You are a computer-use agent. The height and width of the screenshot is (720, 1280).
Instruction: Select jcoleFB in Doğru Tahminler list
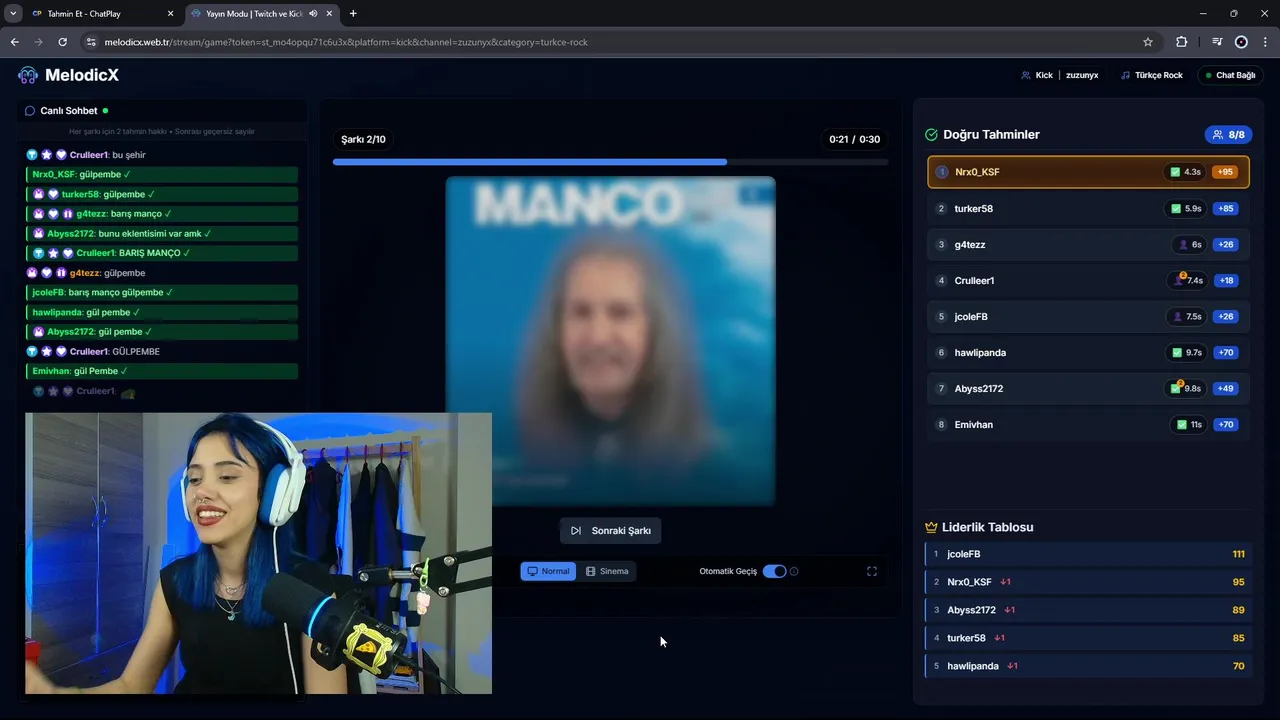coord(1088,316)
